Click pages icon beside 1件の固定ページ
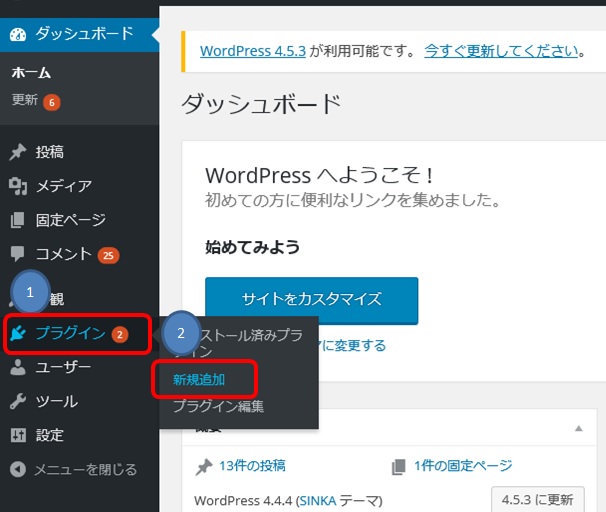606x512 pixels. [398, 466]
